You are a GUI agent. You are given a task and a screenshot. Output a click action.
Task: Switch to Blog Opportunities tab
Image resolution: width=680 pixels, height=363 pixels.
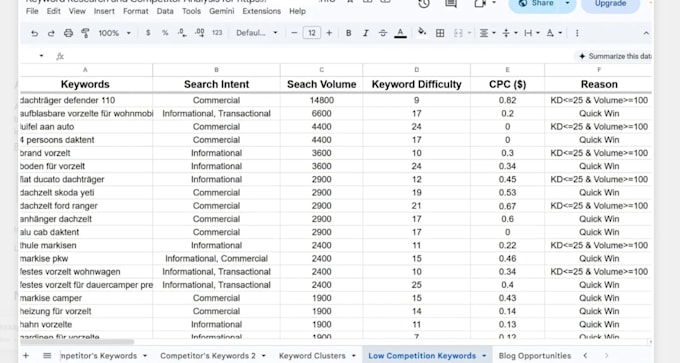pos(534,356)
